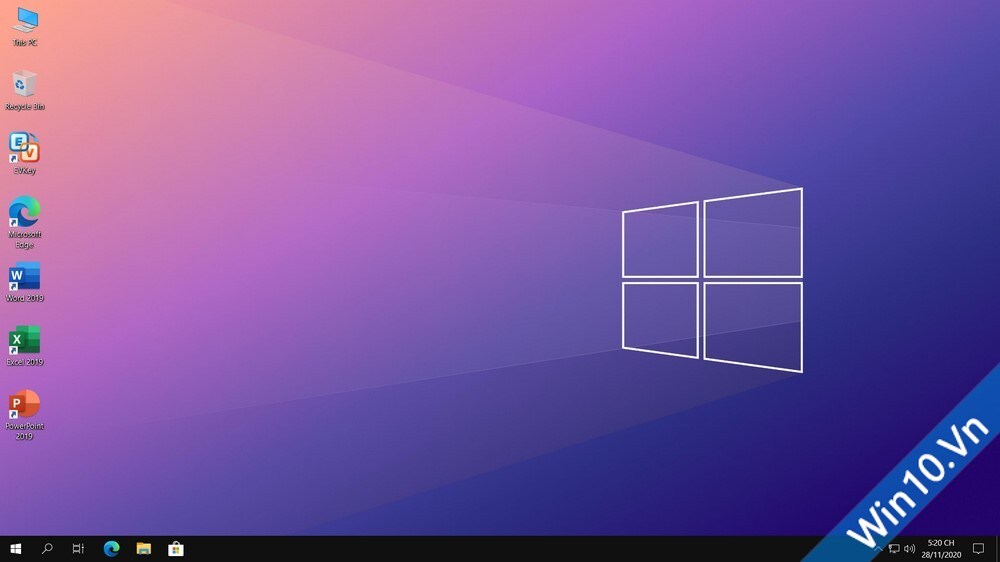Open Task View on the taskbar
The image size is (1000, 562).
(78, 549)
